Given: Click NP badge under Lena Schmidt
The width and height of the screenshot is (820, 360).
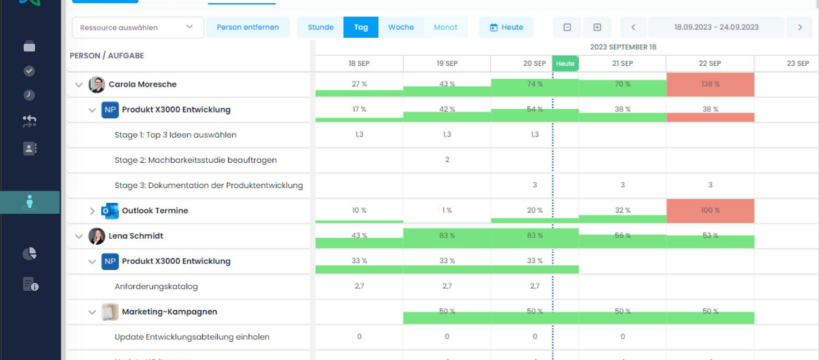Looking at the screenshot, I should [x=110, y=261].
